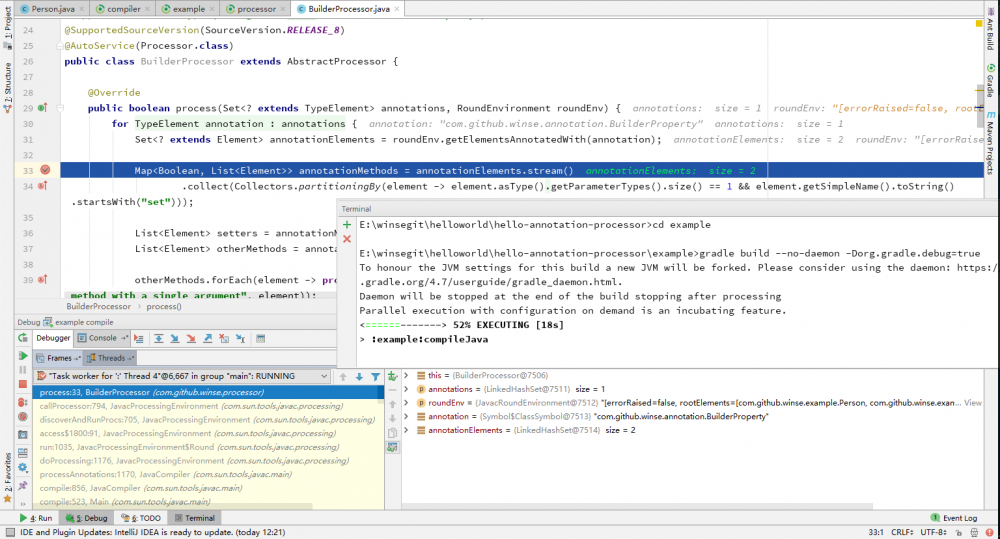Click Resume Program green arrow in Debug panel
Viewport: 1000px width, 539px height.
coord(23,356)
